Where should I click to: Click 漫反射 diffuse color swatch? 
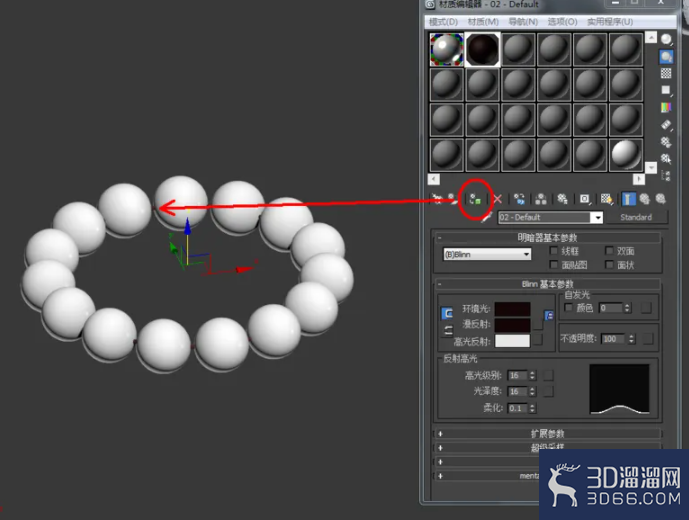coord(512,324)
